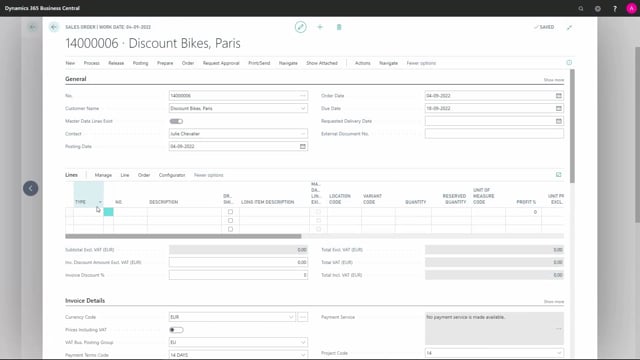Screen dimensions: 640x360
Task: Open the user account avatar
Action: (x=631, y=9)
